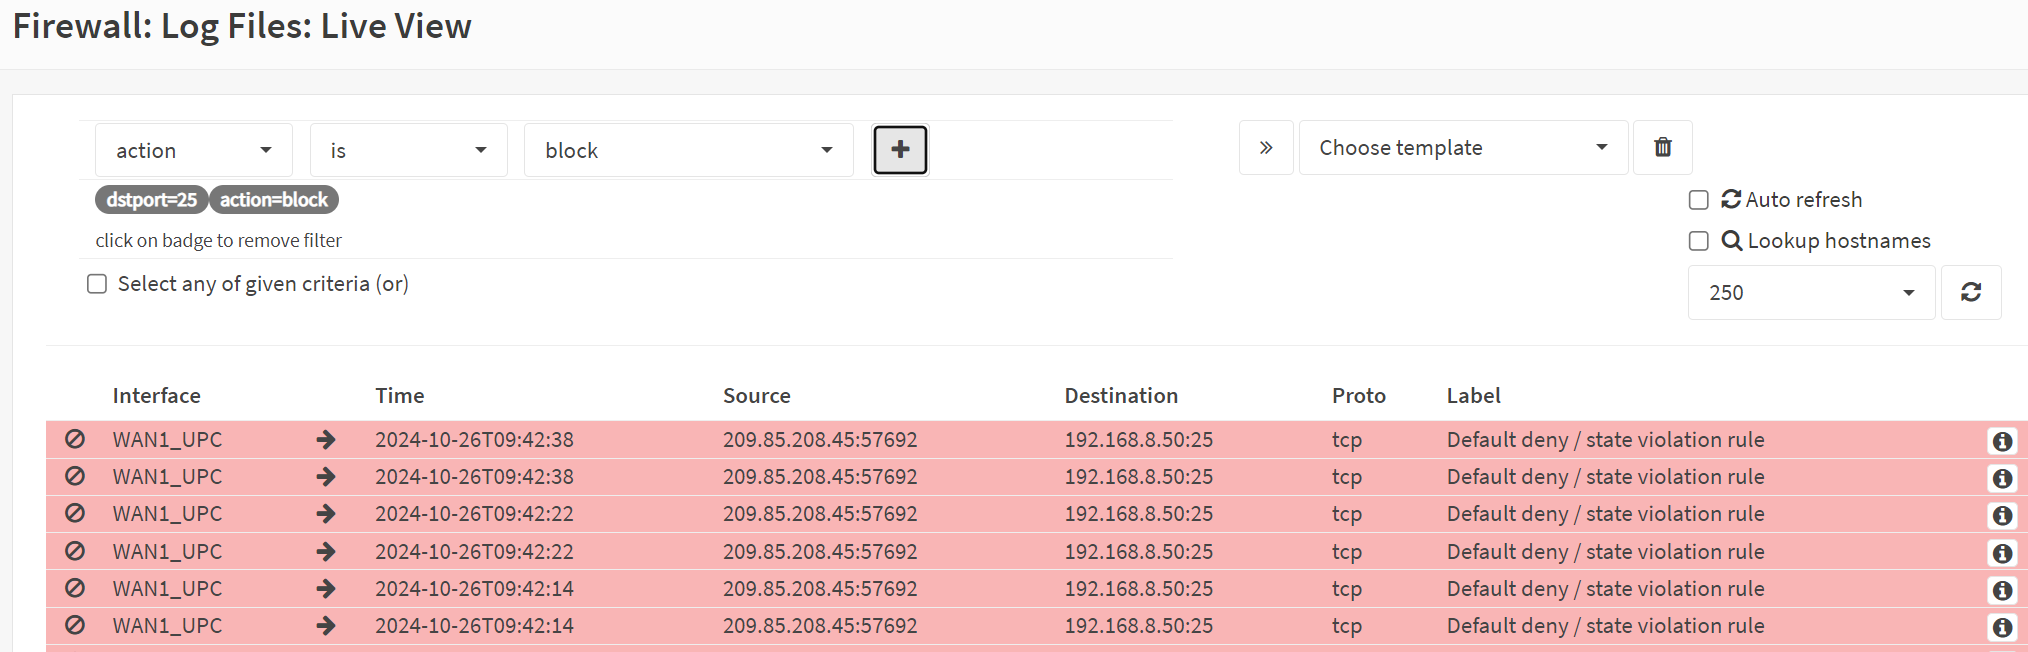The height and width of the screenshot is (652, 2028).
Task: Remove the dstport=25 filter badge
Action: pos(151,200)
